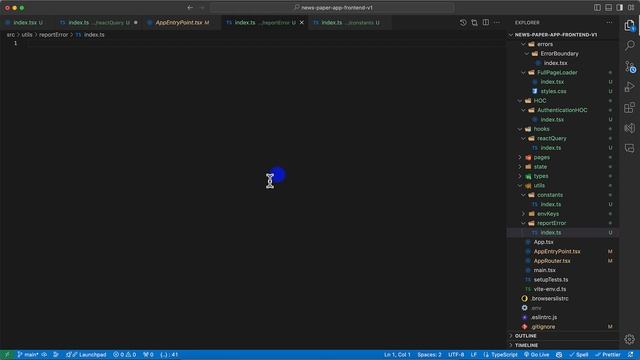The height and width of the screenshot is (360, 640).
Task: Click the ports forwarded status item
Action: click(x=148, y=355)
